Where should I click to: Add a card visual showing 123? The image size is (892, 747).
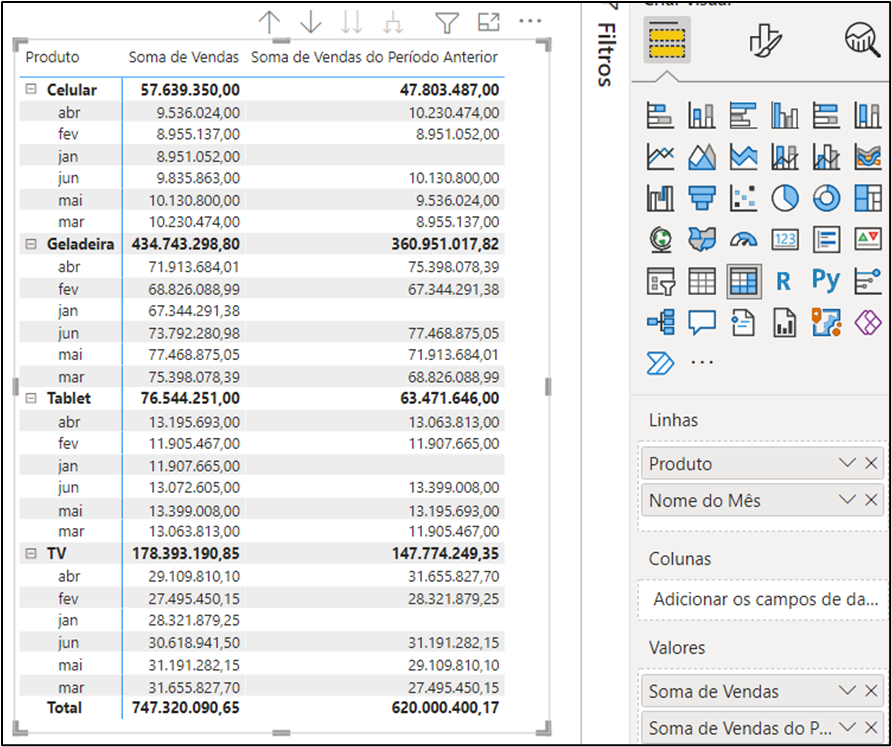click(784, 240)
